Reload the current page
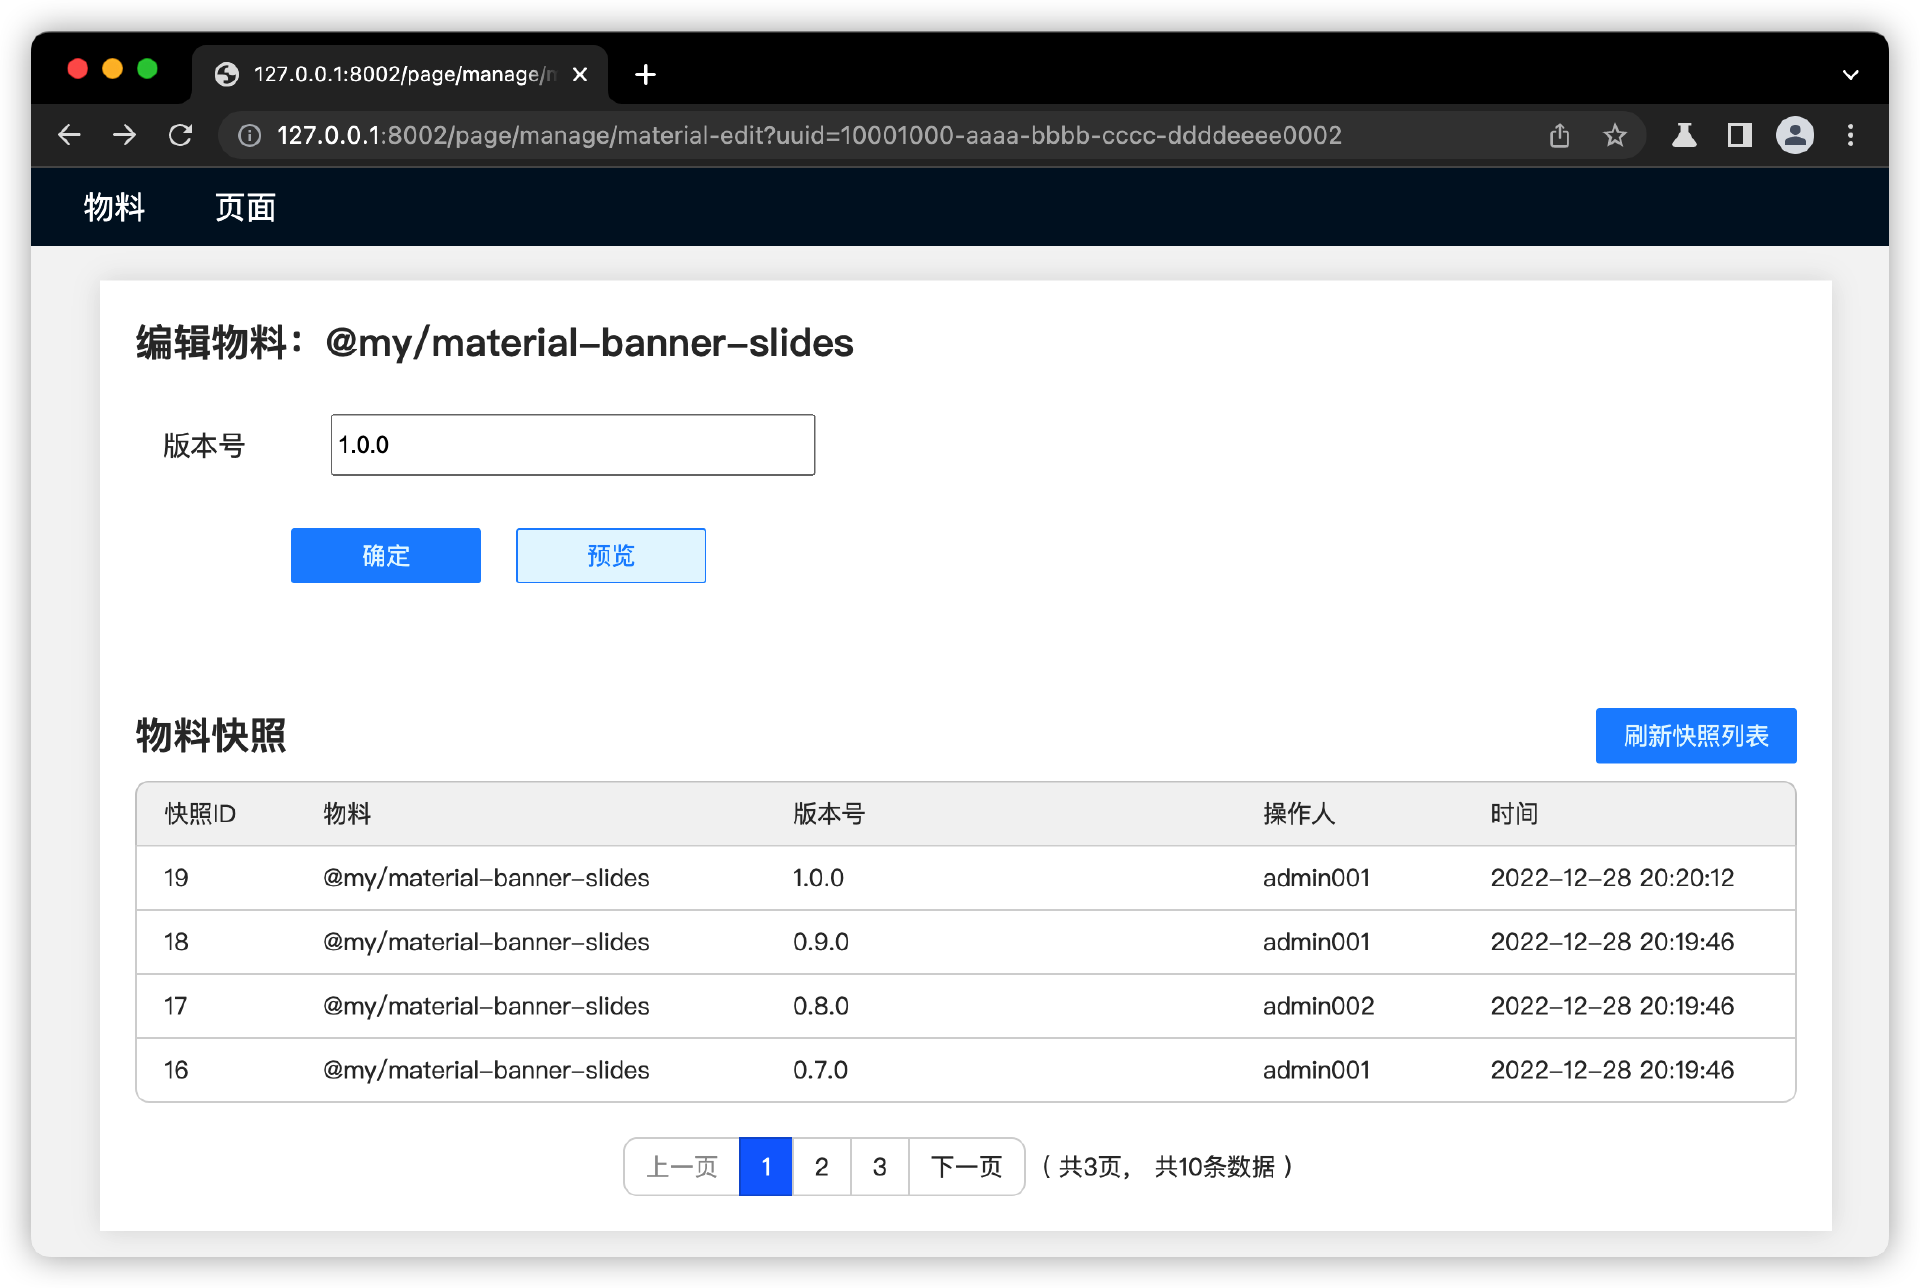 point(181,135)
